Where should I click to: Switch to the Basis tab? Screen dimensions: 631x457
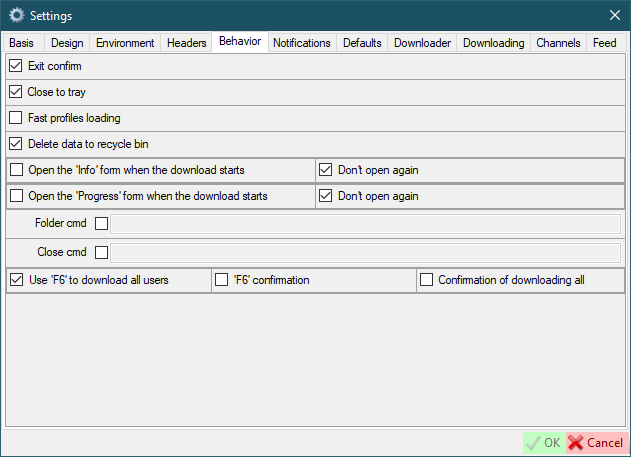pyautogui.click(x=22, y=44)
